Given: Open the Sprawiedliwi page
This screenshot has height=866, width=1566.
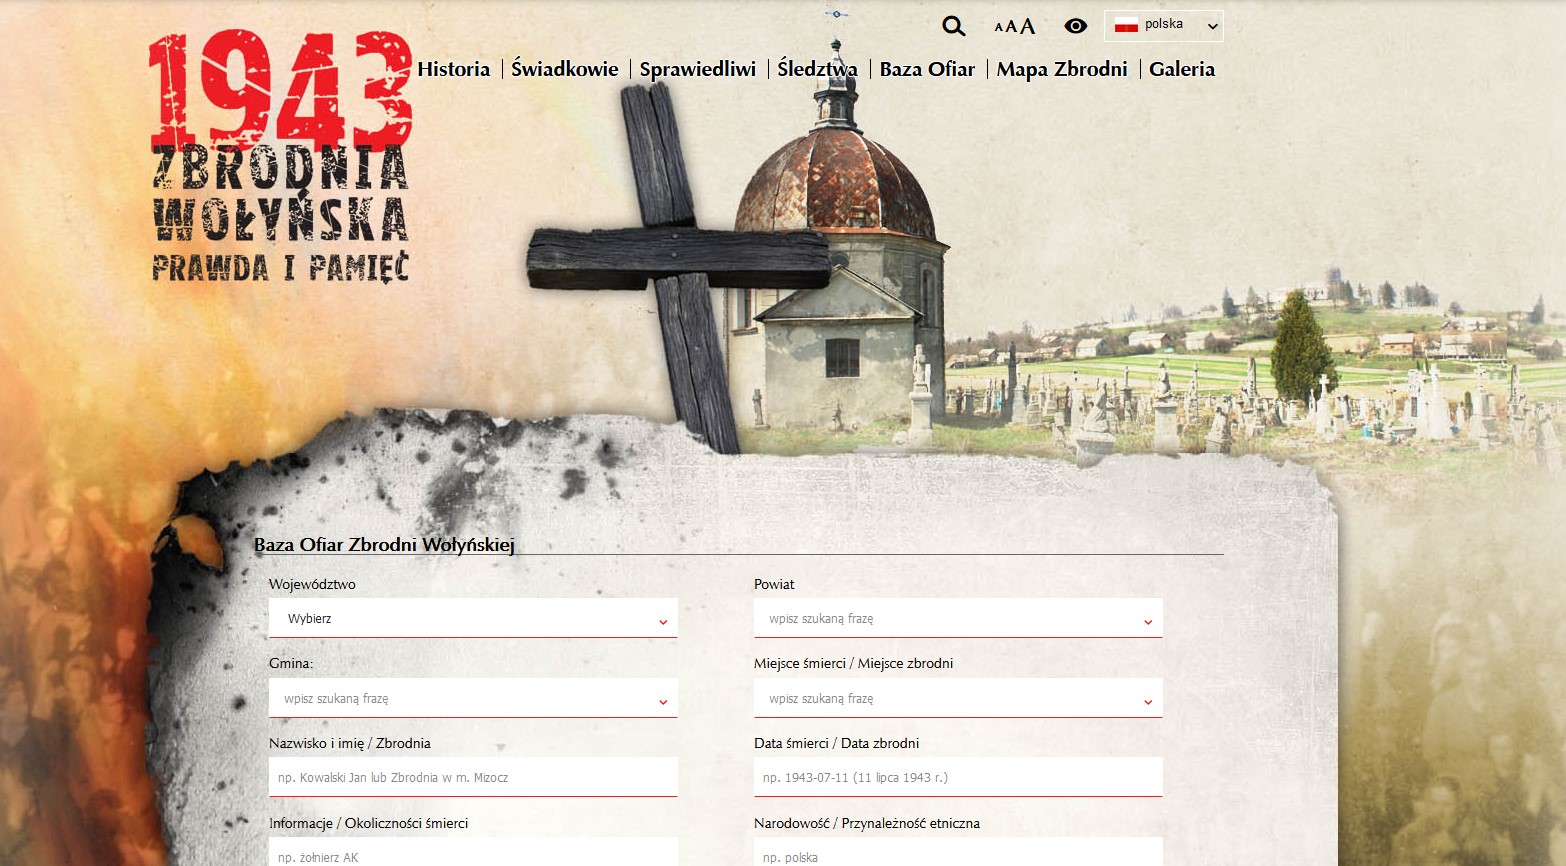Looking at the screenshot, I should coord(697,69).
